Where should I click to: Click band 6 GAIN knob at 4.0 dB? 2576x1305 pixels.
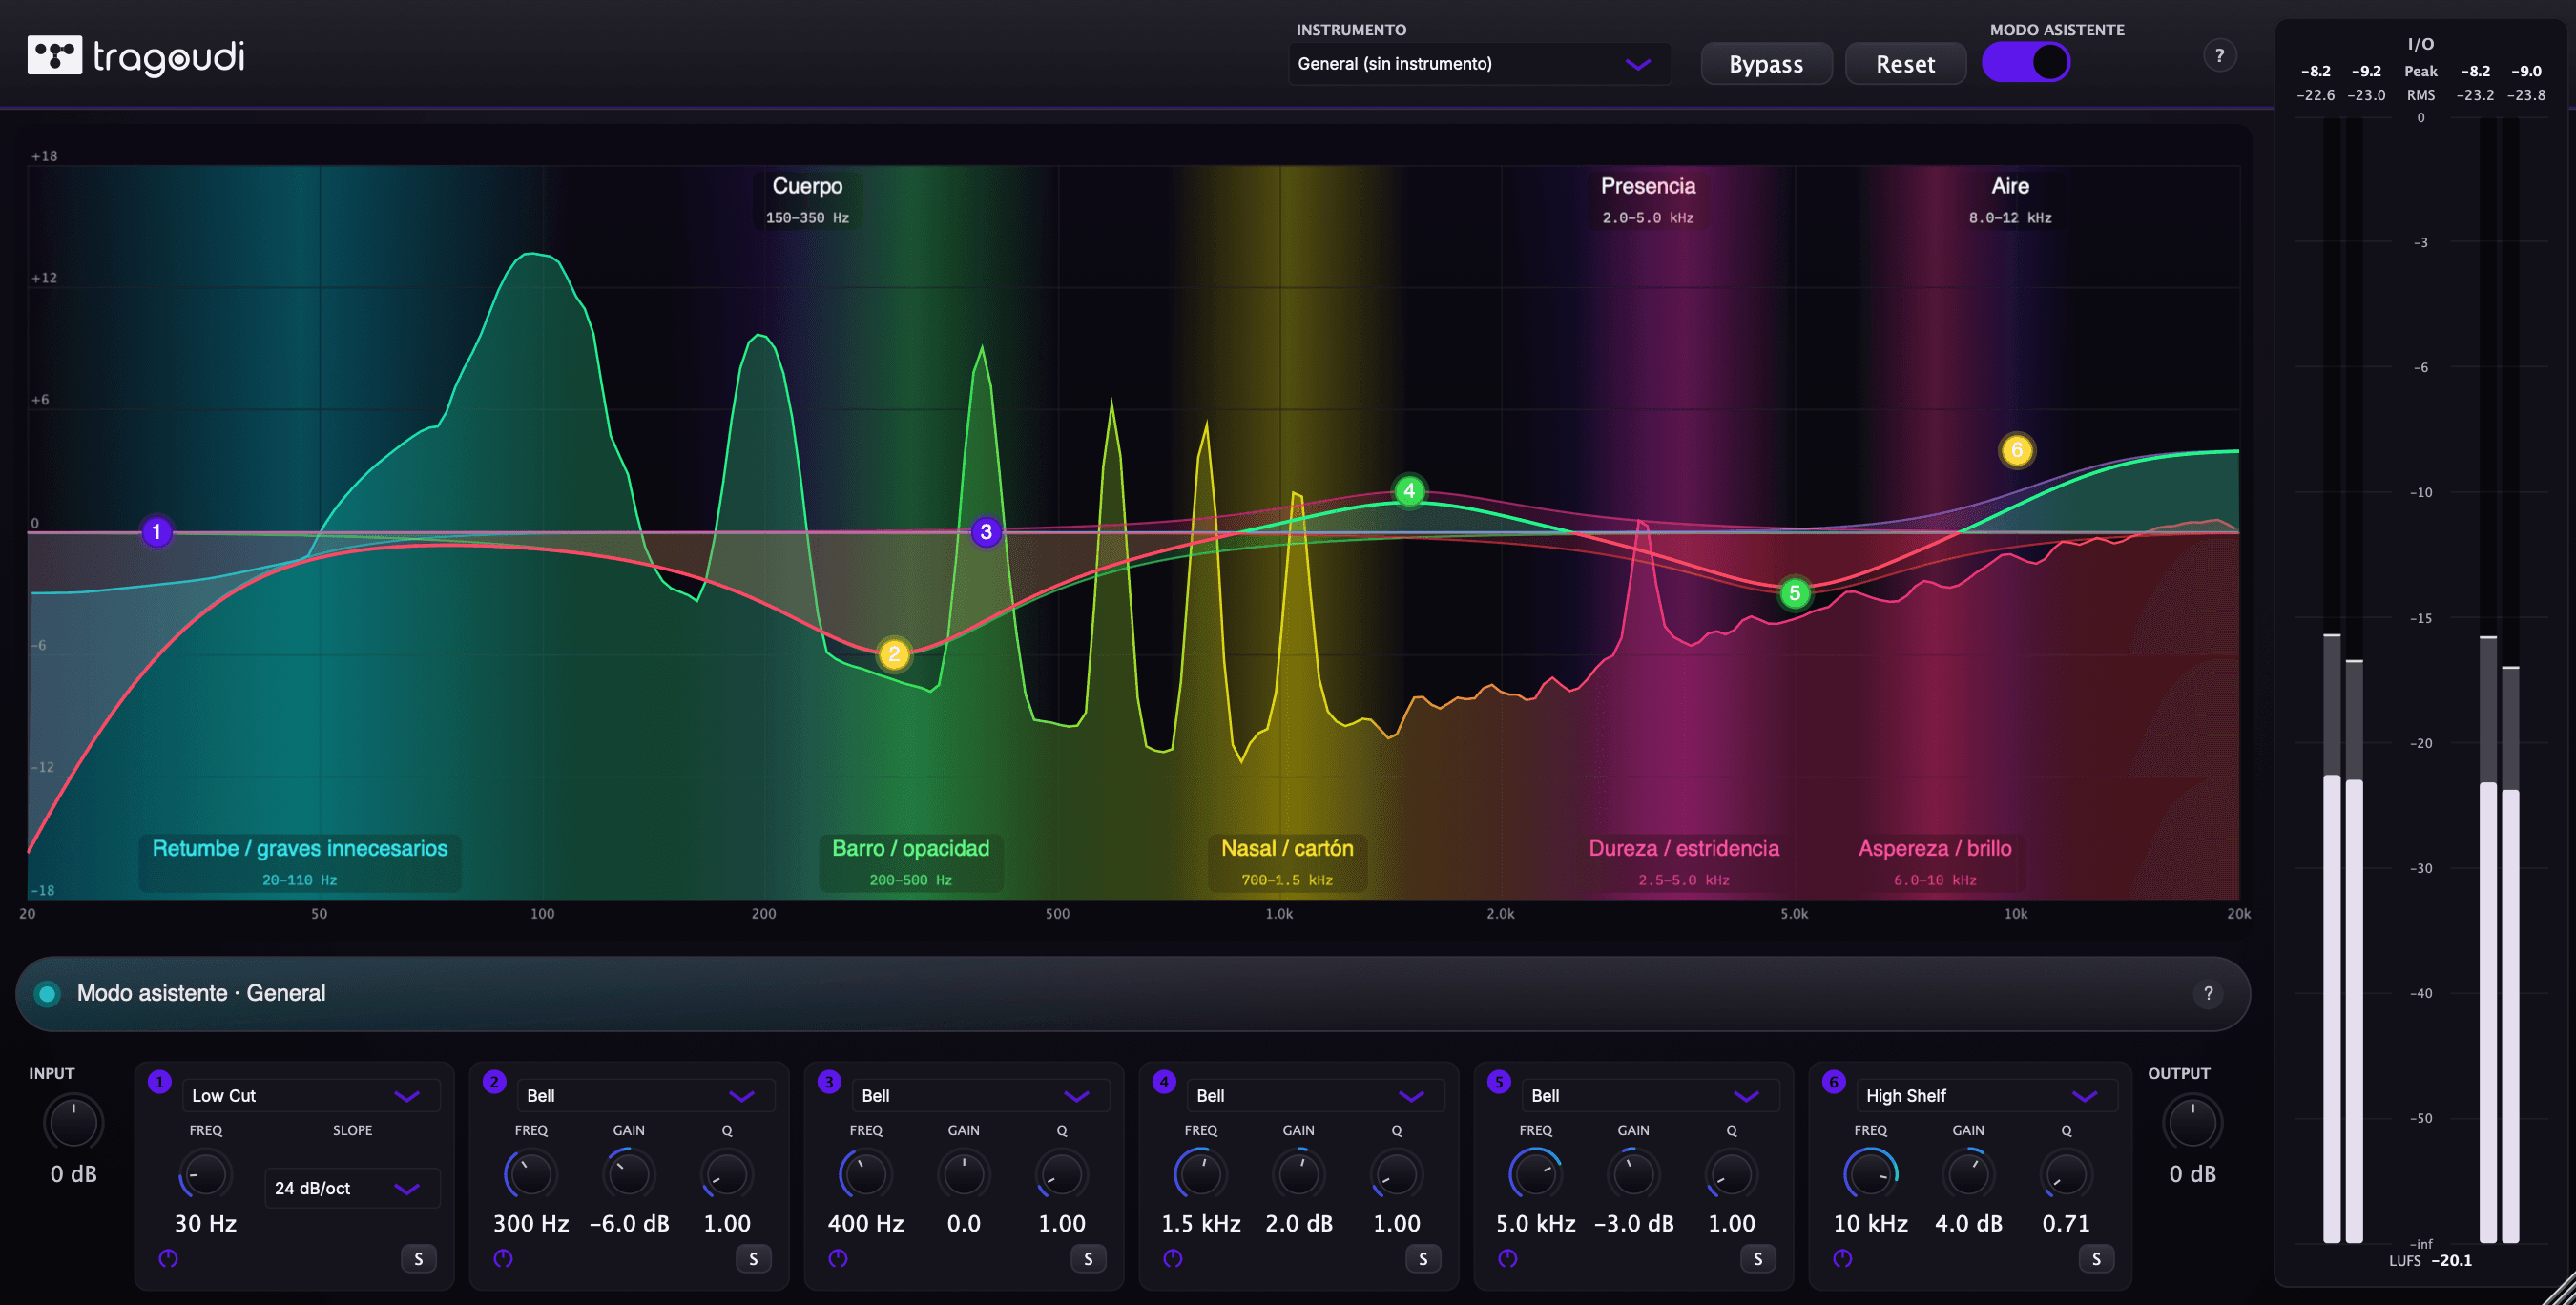pos(1968,1174)
